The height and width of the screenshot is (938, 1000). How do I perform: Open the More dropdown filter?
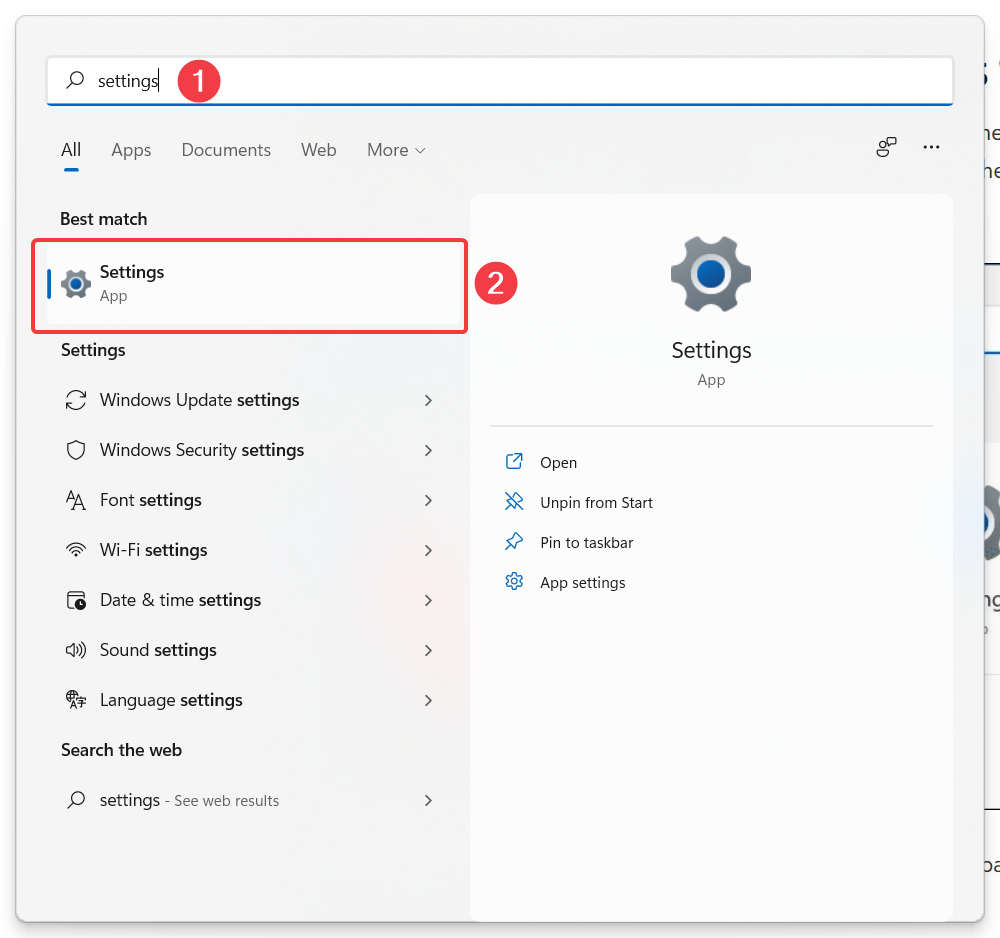(396, 150)
